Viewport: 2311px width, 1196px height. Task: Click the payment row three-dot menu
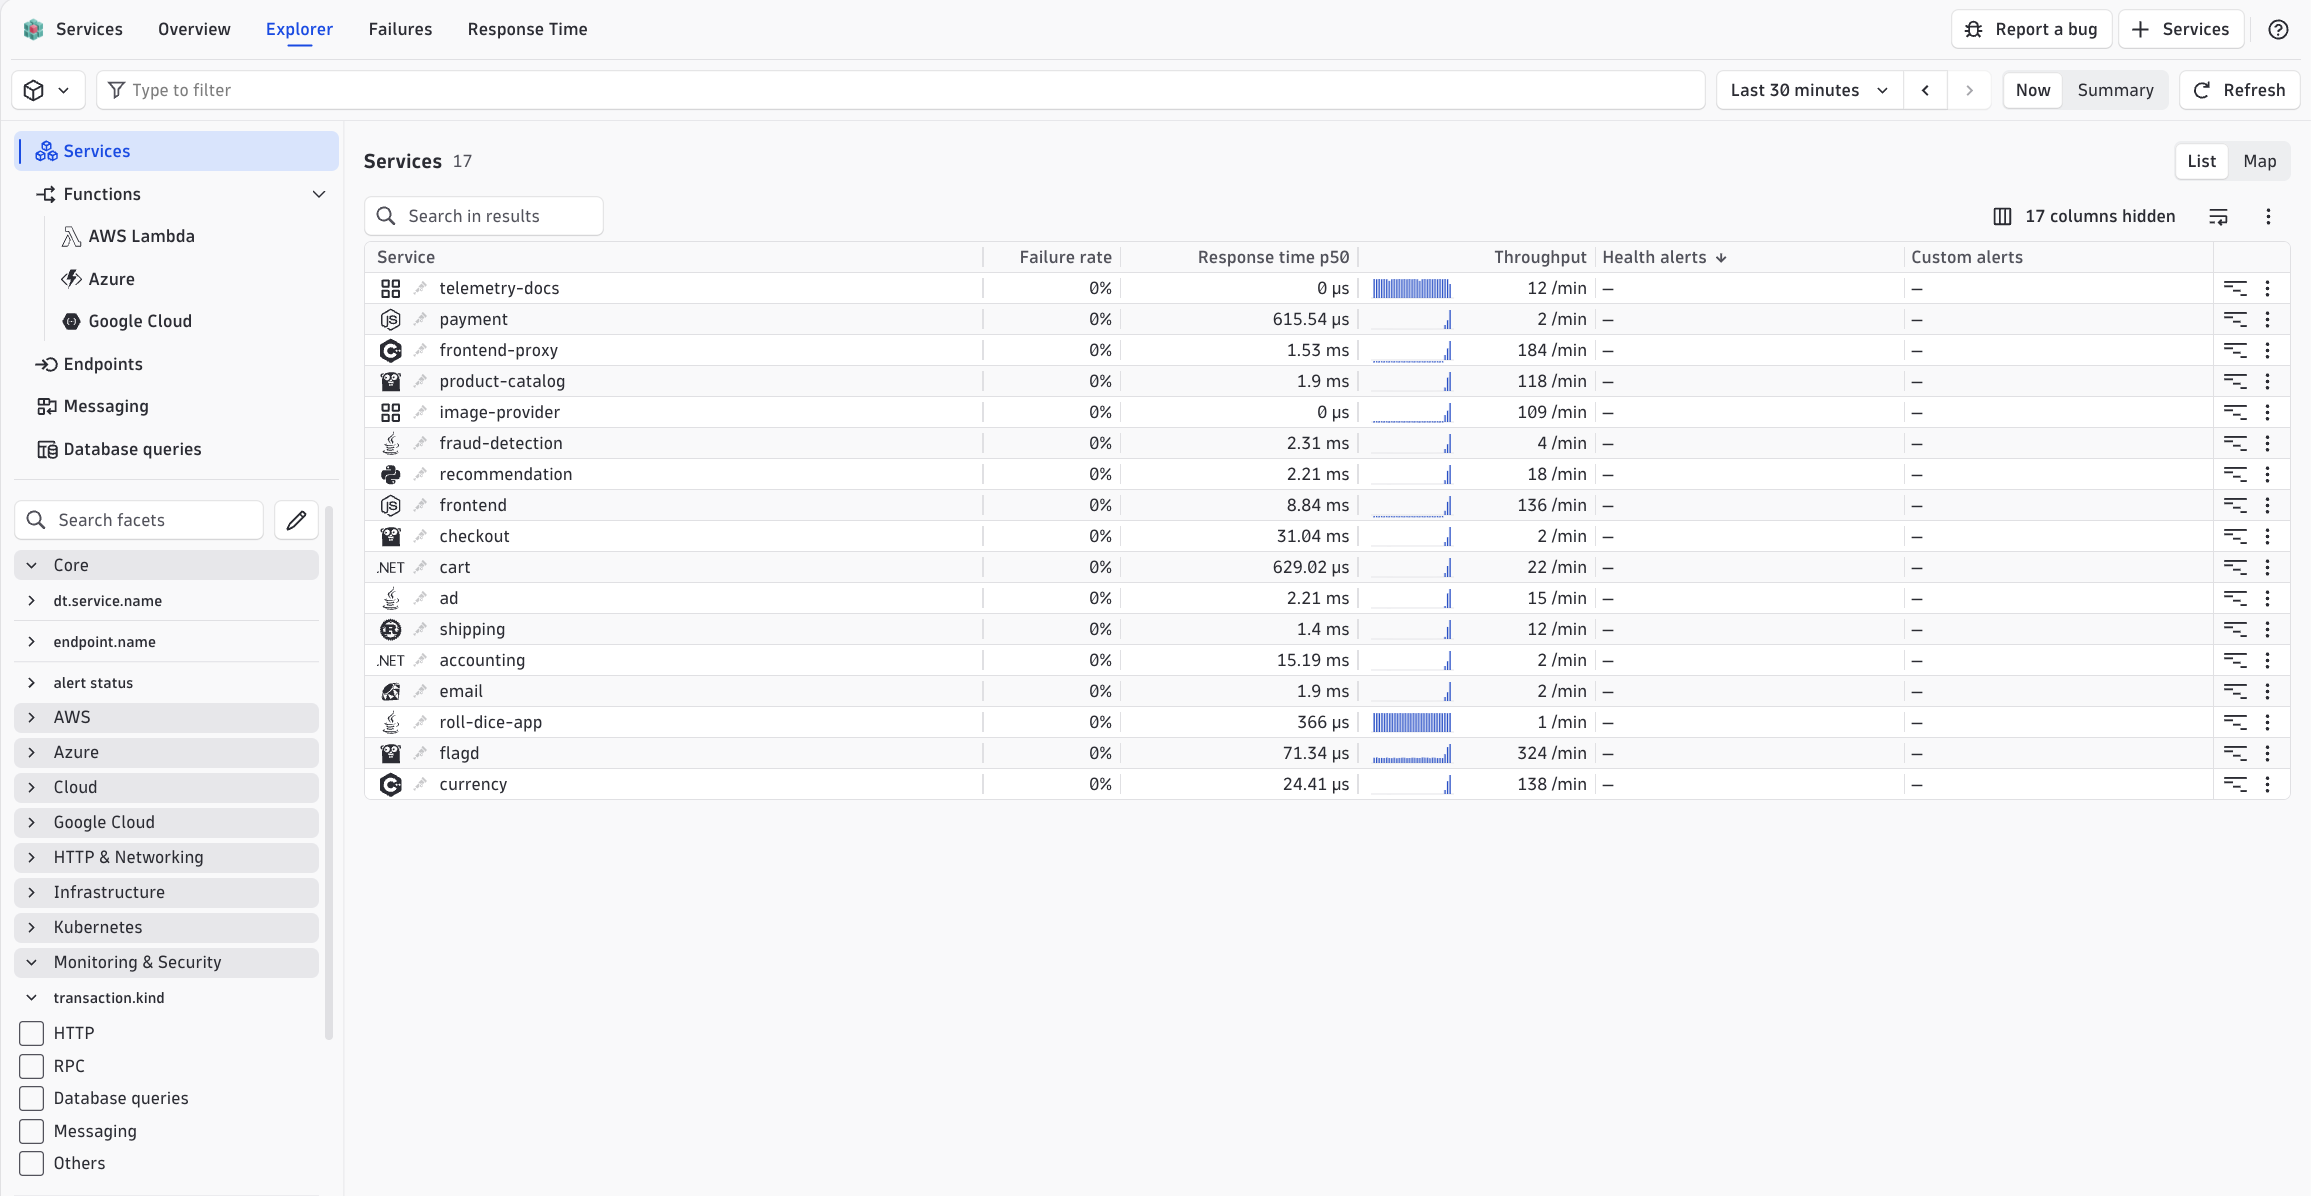click(x=2267, y=319)
